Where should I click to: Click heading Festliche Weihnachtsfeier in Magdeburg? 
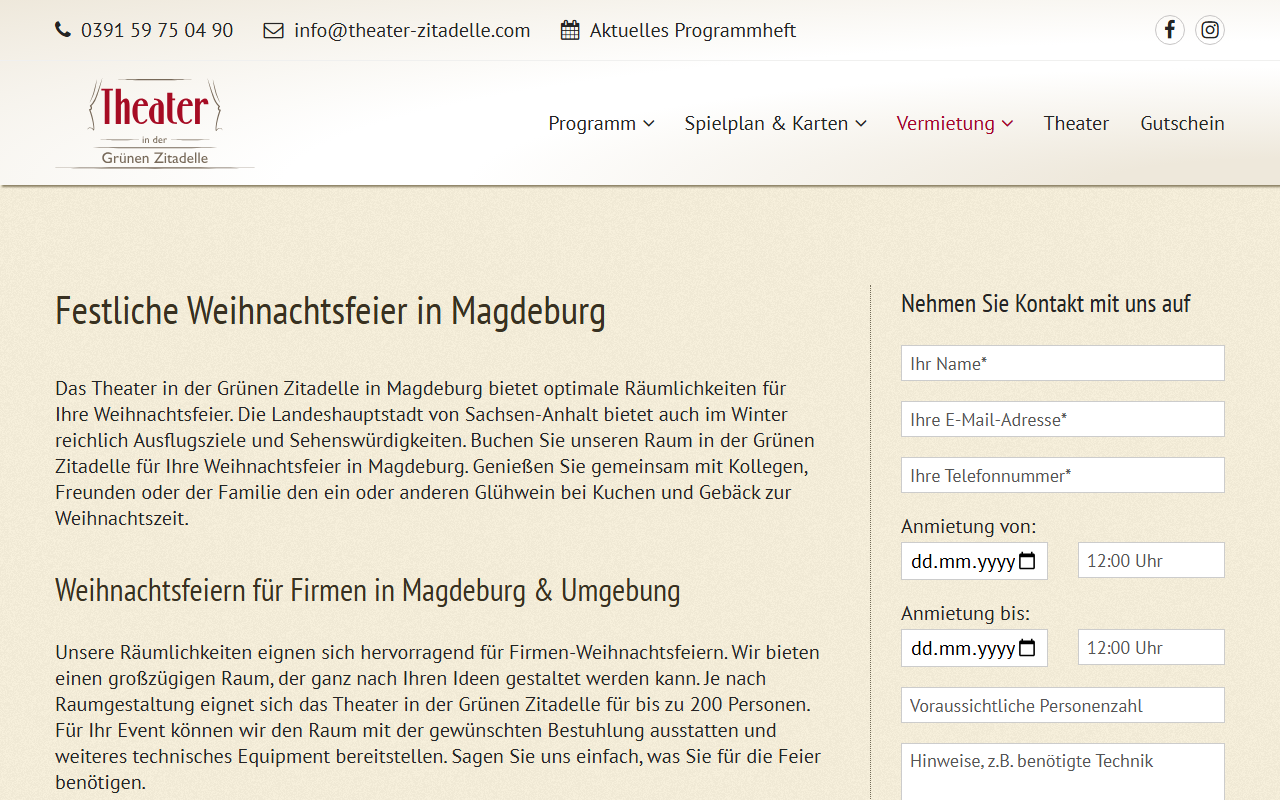tap(330, 311)
